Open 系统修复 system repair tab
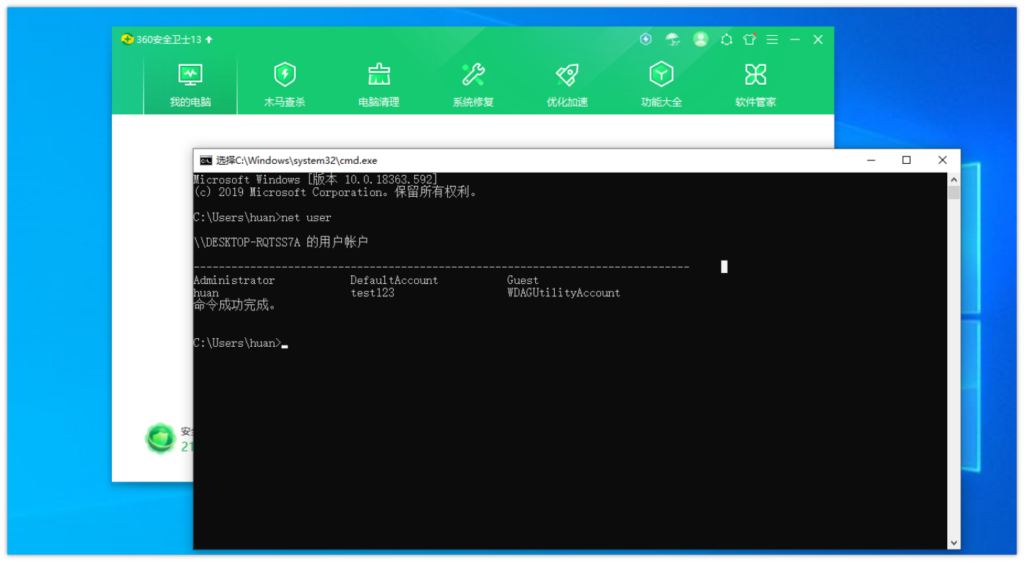This screenshot has height=562, width=1024. tap(473, 86)
